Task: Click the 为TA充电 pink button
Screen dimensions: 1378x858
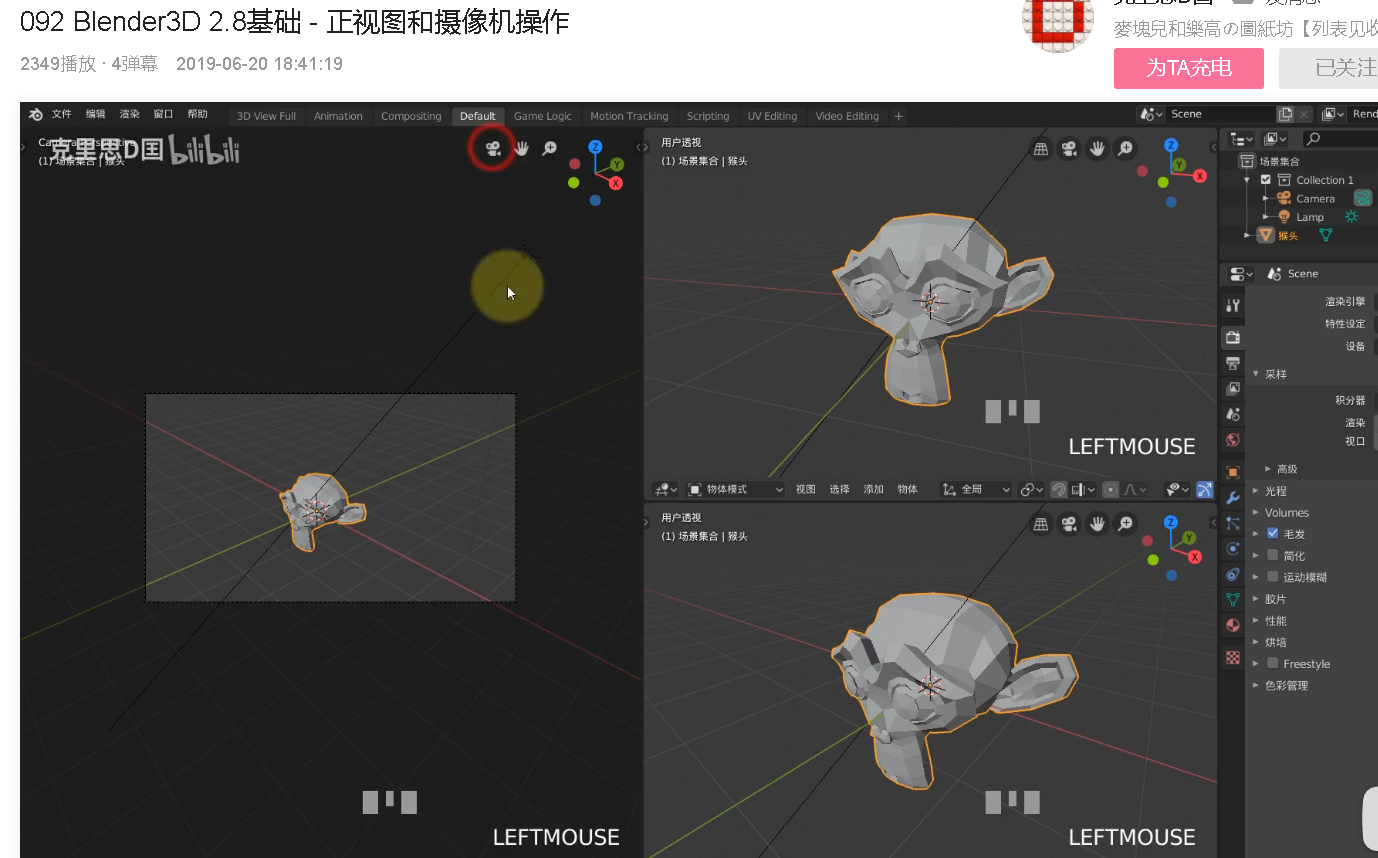Action: point(1188,68)
